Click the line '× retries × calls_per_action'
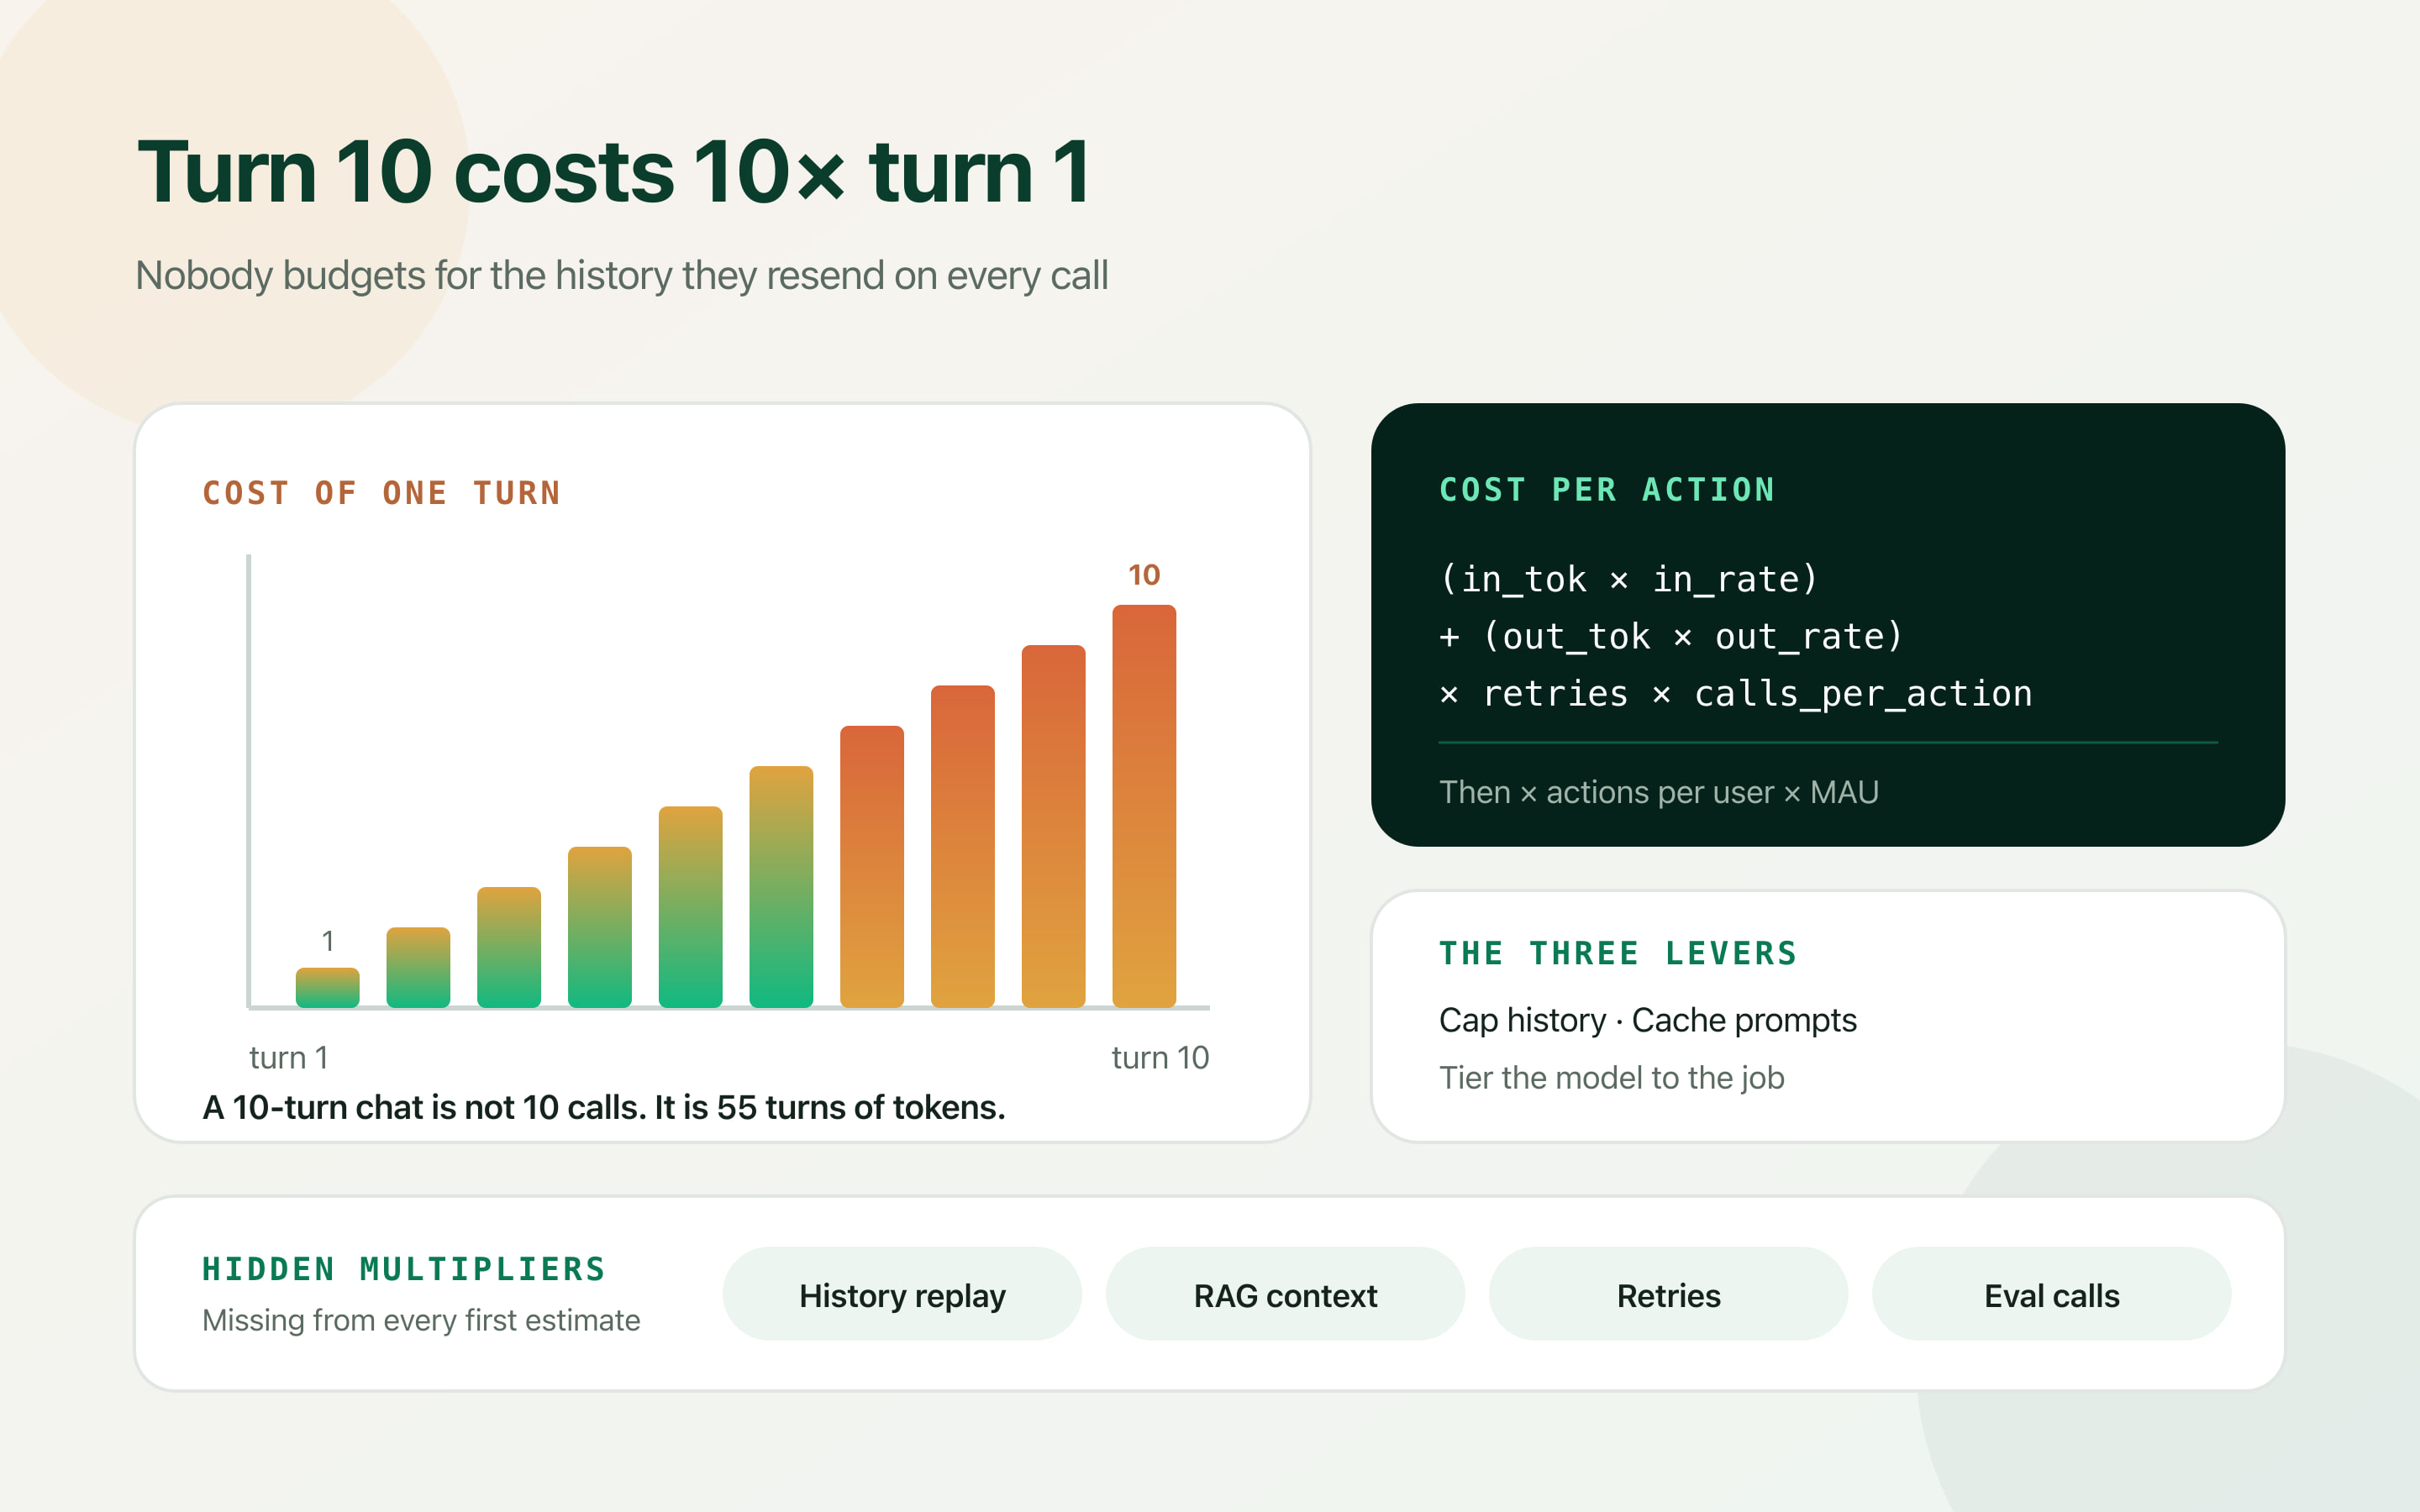Screen dimensions: 2420x1512 1735,693
